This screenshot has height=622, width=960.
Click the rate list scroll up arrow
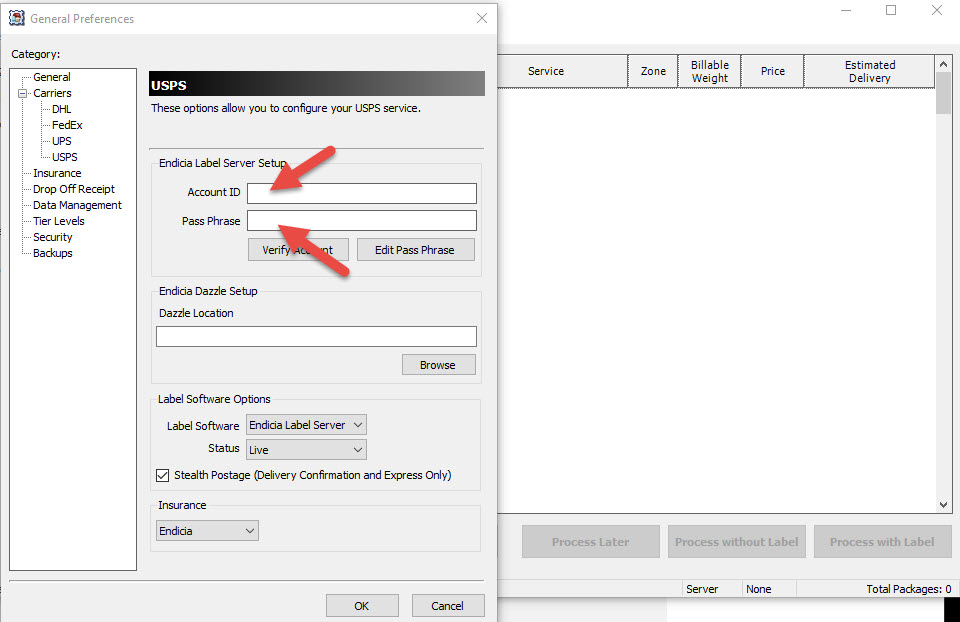pyautogui.click(x=943, y=64)
